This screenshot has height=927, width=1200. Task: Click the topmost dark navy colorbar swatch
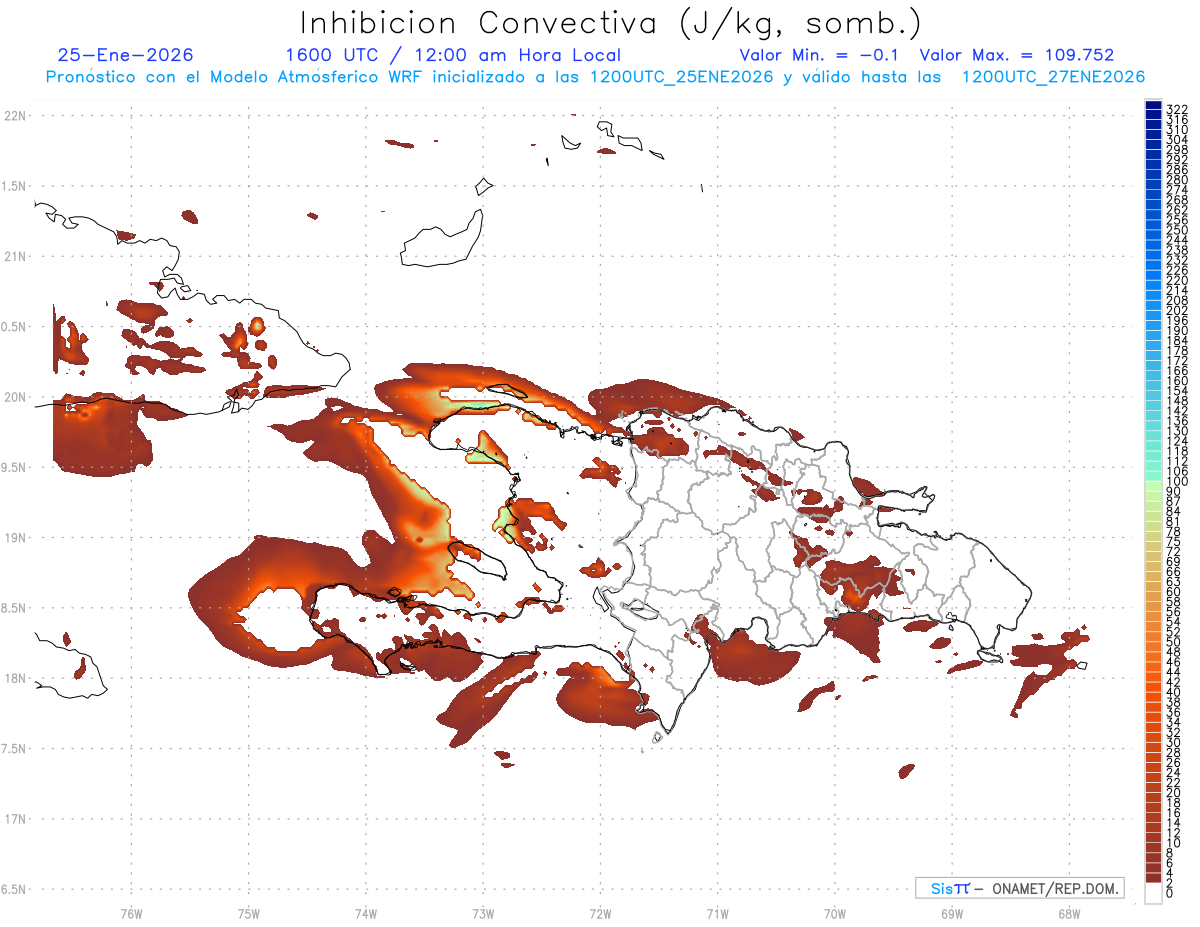tap(1153, 106)
